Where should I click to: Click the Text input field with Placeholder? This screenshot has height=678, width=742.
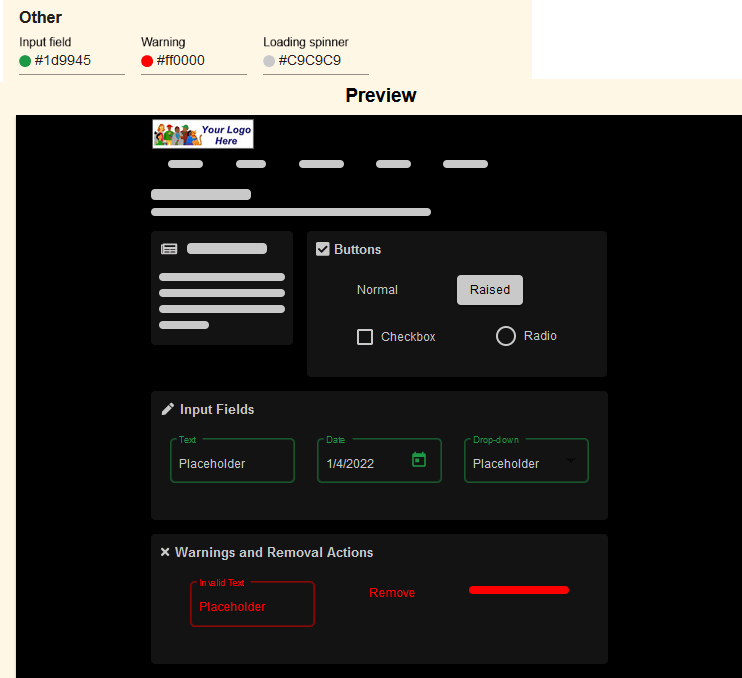[x=232, y=463]
